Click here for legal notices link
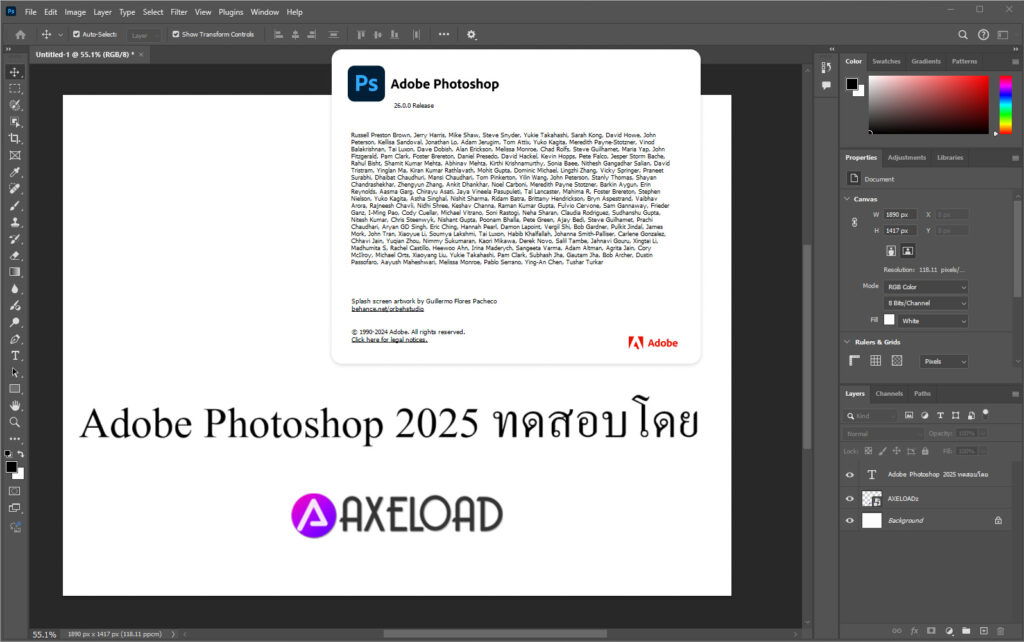The image size is (1024, 642). (x=389, y=340)
